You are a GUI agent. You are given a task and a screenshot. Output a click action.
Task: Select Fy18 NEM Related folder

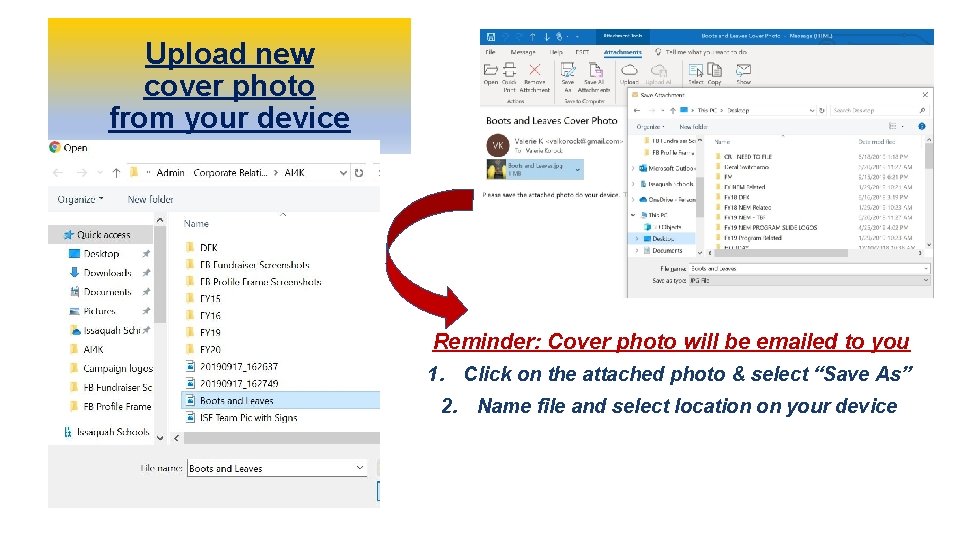click(x=747, y=208)
